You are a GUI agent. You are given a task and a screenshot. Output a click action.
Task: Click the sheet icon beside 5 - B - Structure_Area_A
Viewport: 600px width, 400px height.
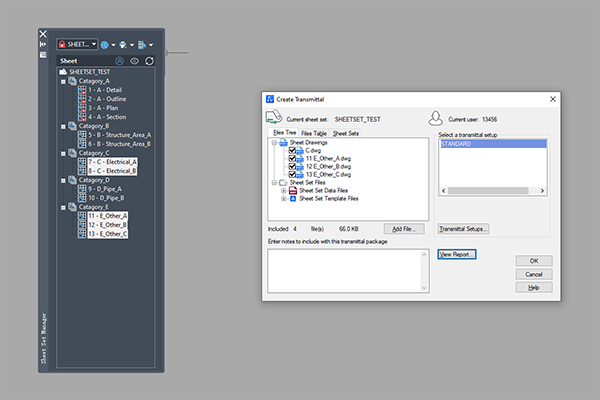[82, 135]
